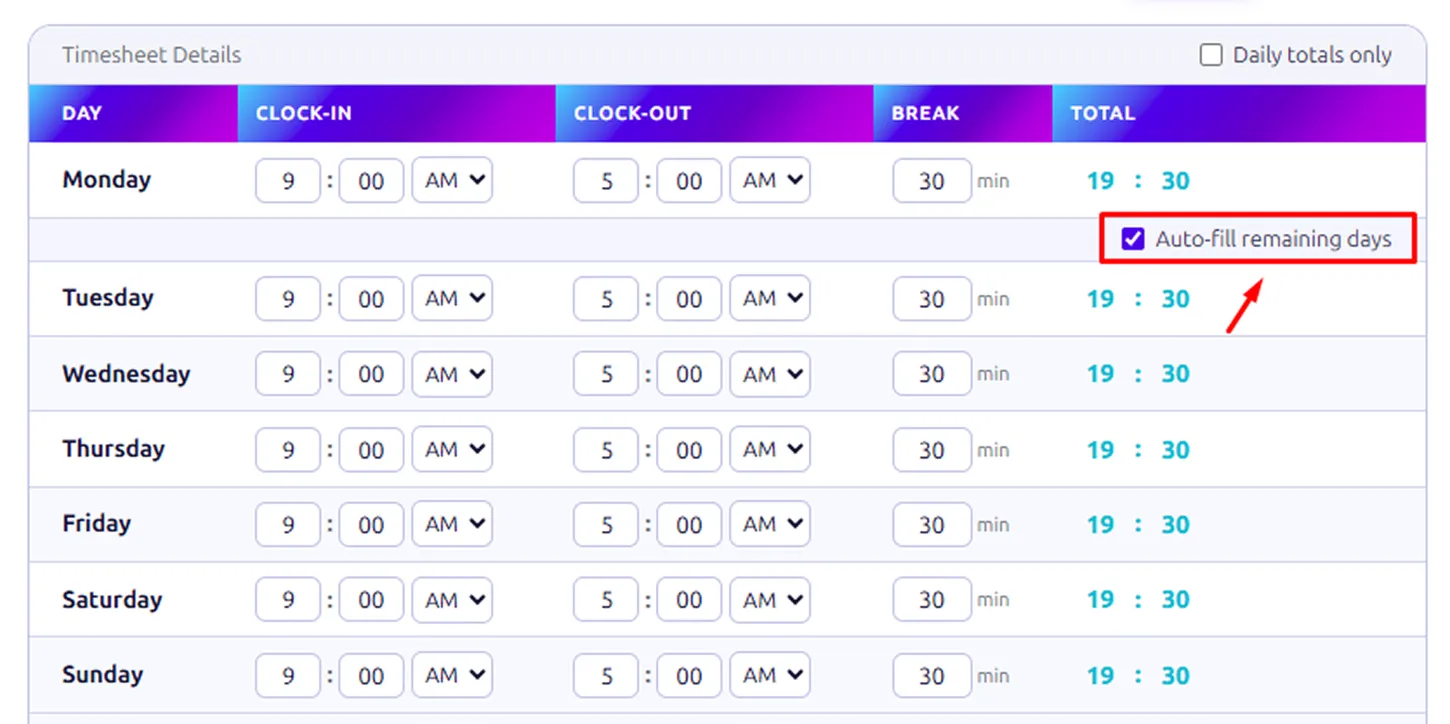The height and width of the screenshot is (724, 1450).
Task: Click Thursday break minutes field
Action: pyautogui.click(x=931, y=450)
